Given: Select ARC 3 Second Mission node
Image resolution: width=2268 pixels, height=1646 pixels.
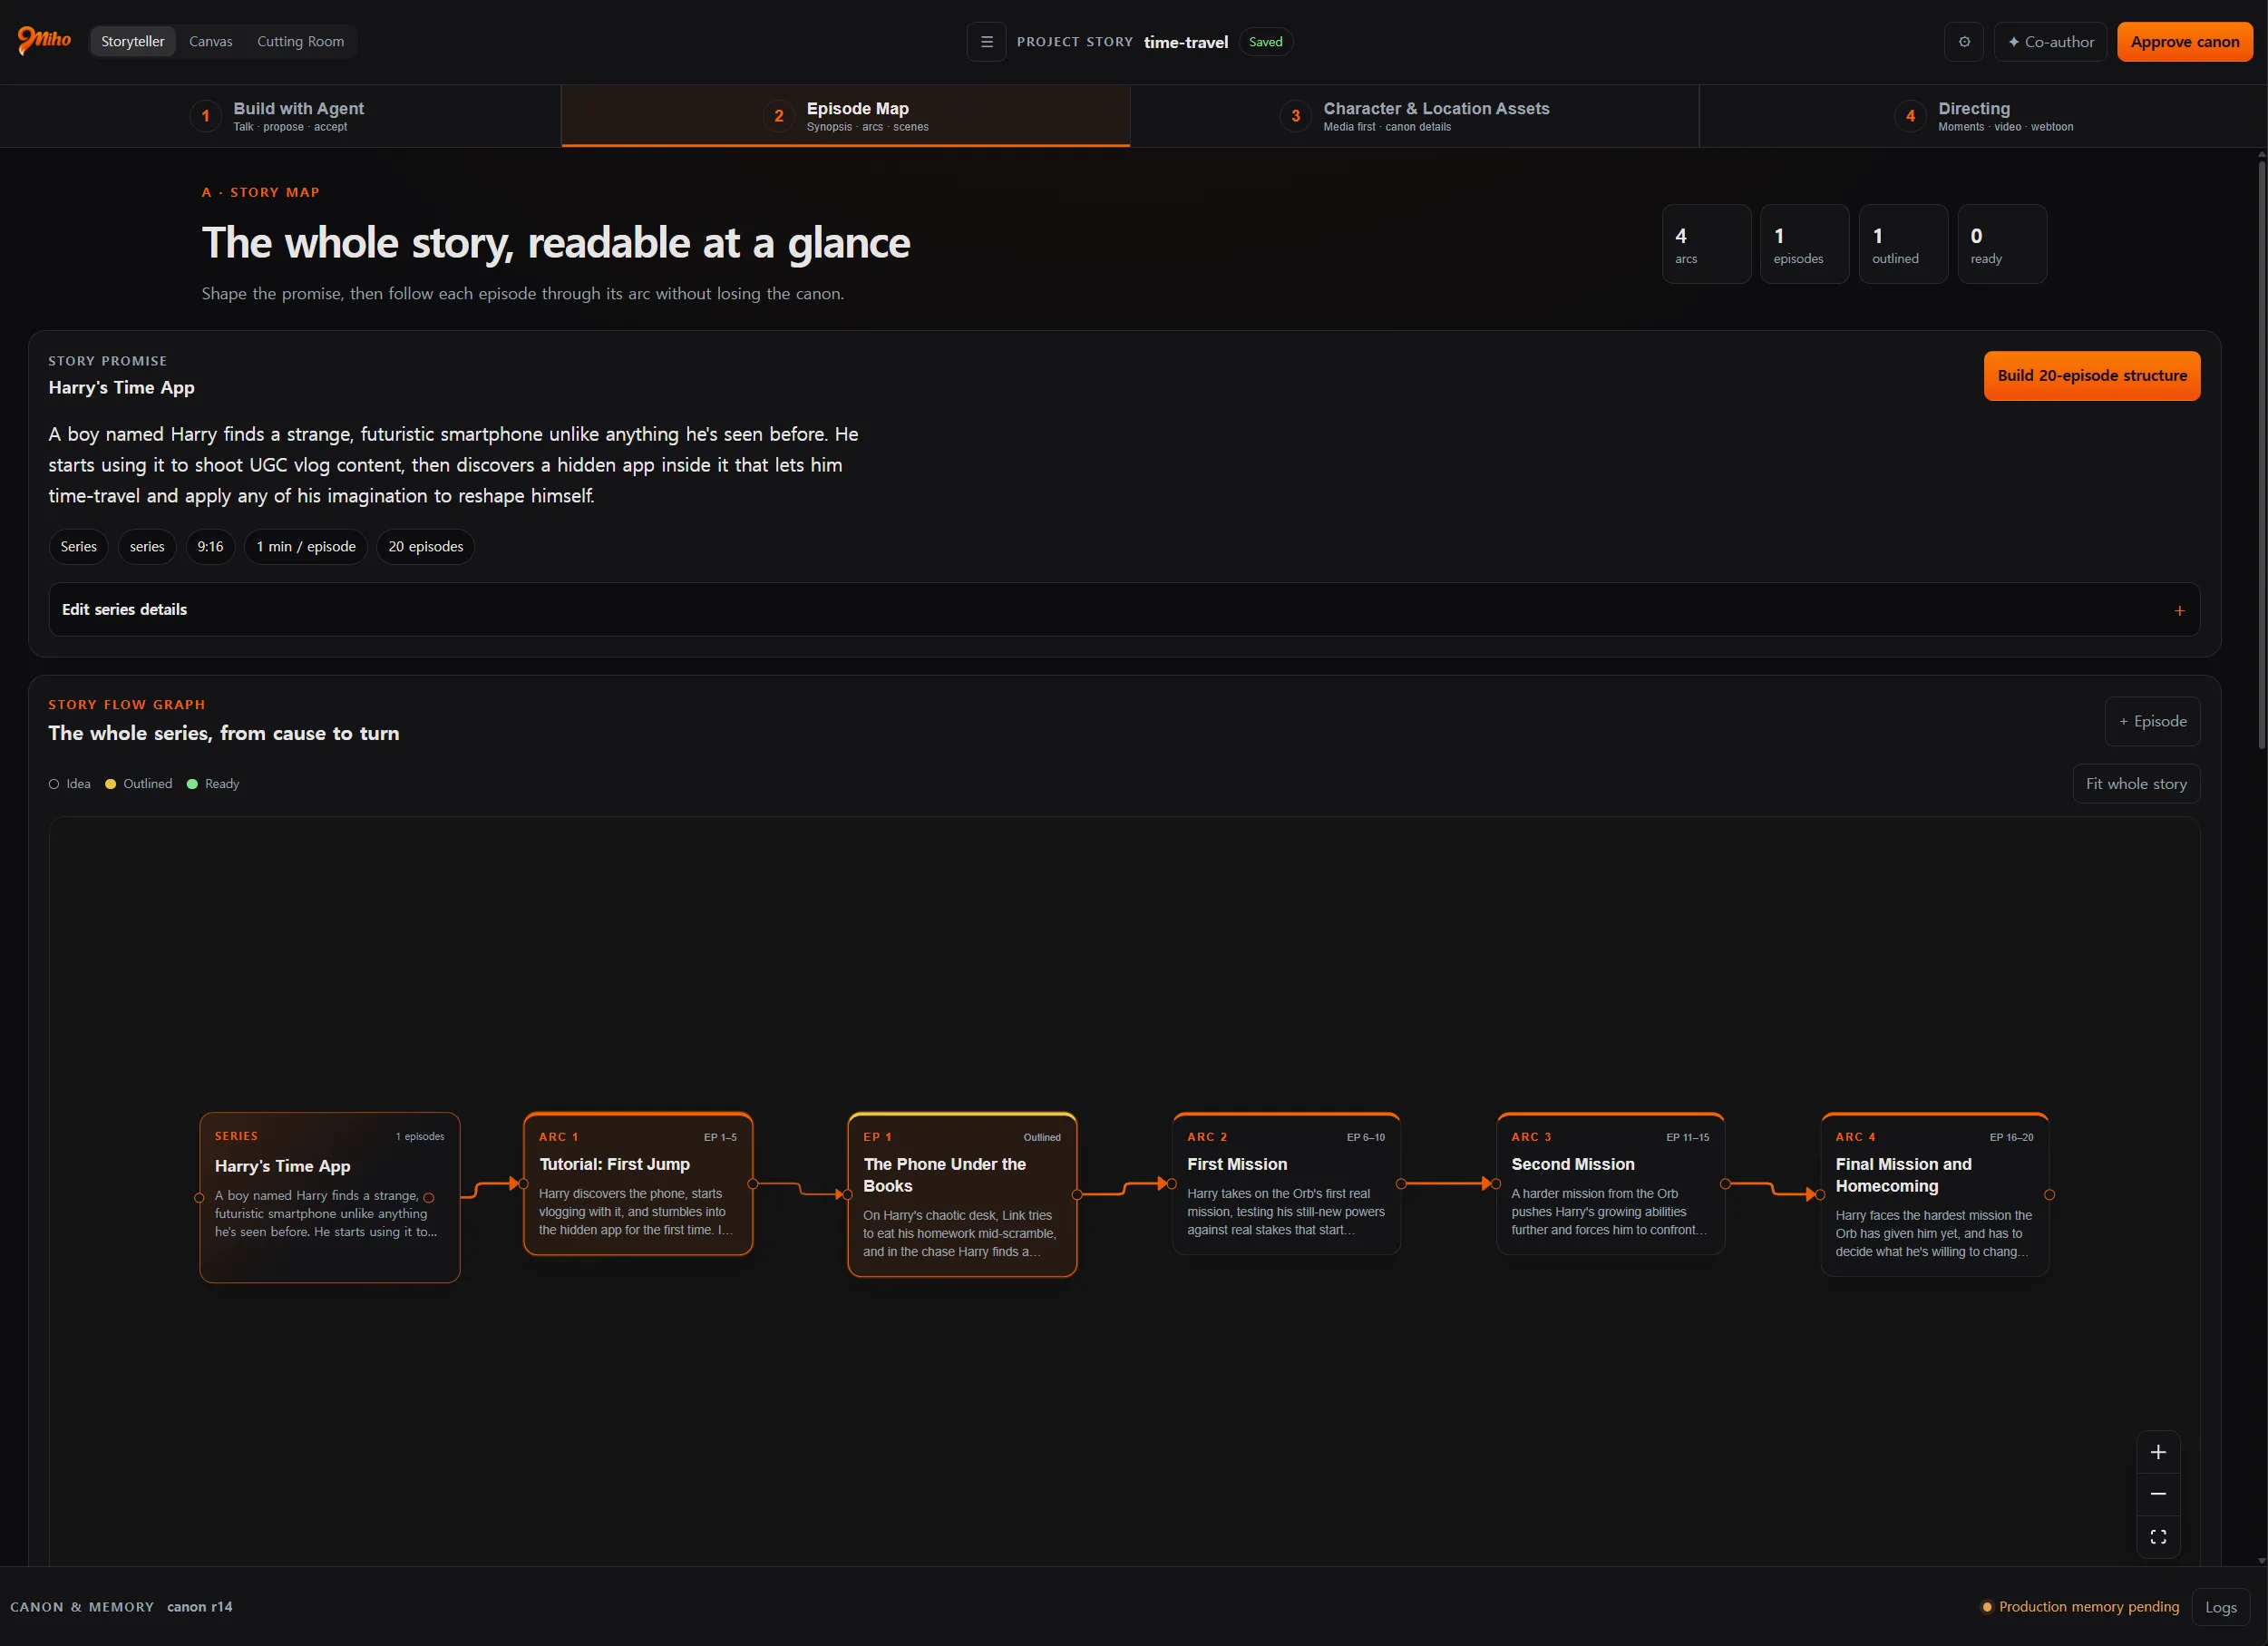Looking at the screenshot, I should point(1610,1183).
